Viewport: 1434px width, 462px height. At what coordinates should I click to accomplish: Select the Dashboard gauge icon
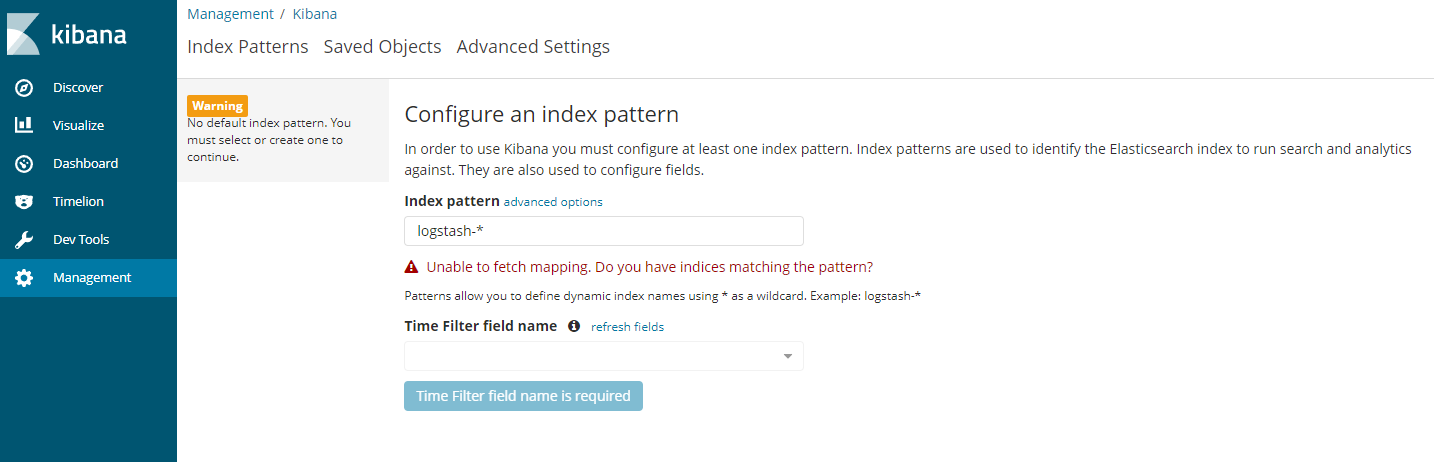click(24, 164)
